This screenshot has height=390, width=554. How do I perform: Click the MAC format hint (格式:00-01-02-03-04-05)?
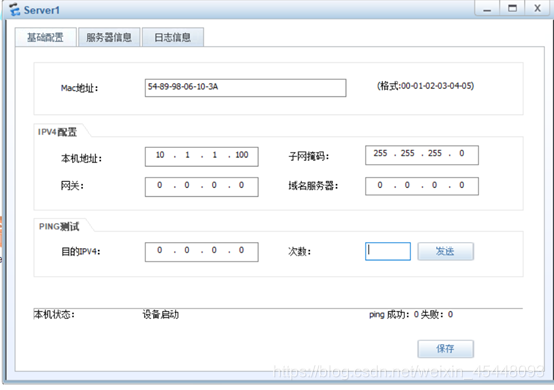(425, 86)
